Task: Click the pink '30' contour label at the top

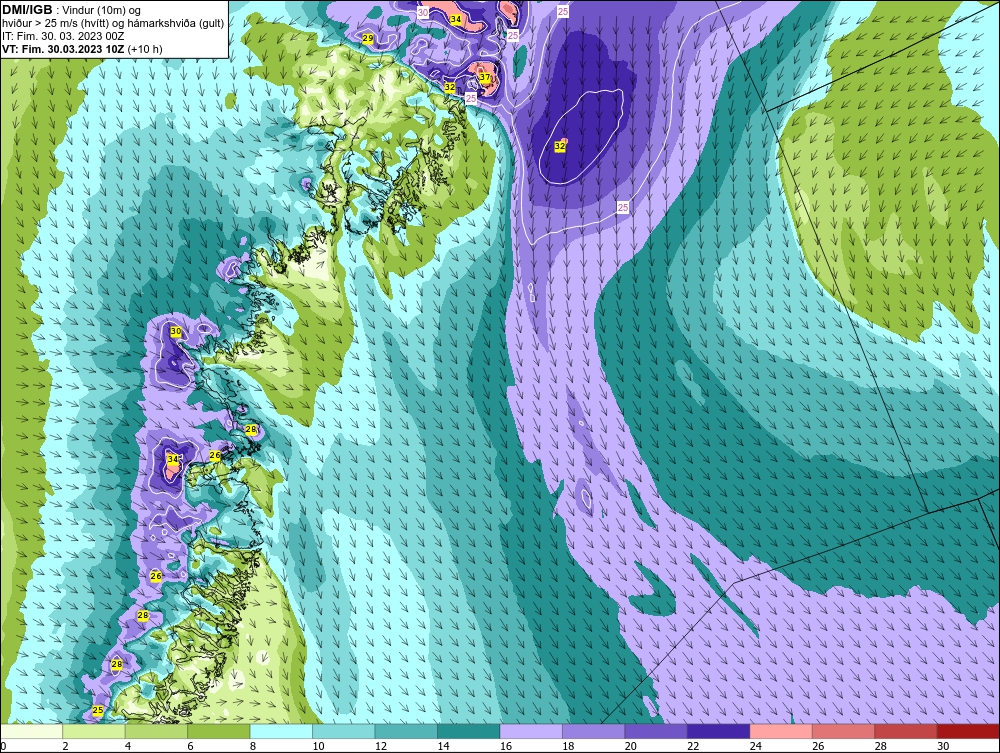Action: 423,12
